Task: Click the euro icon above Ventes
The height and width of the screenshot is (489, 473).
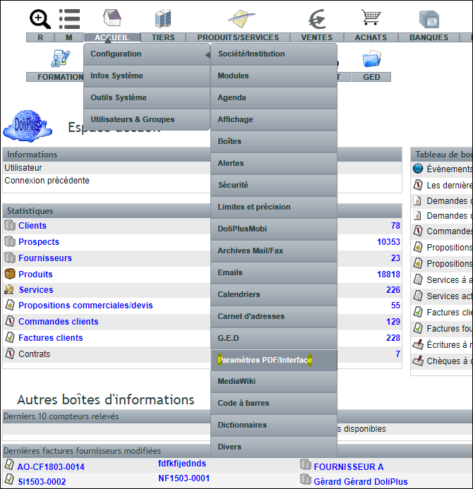Action: pyautogui.click(x=317, y=19)
